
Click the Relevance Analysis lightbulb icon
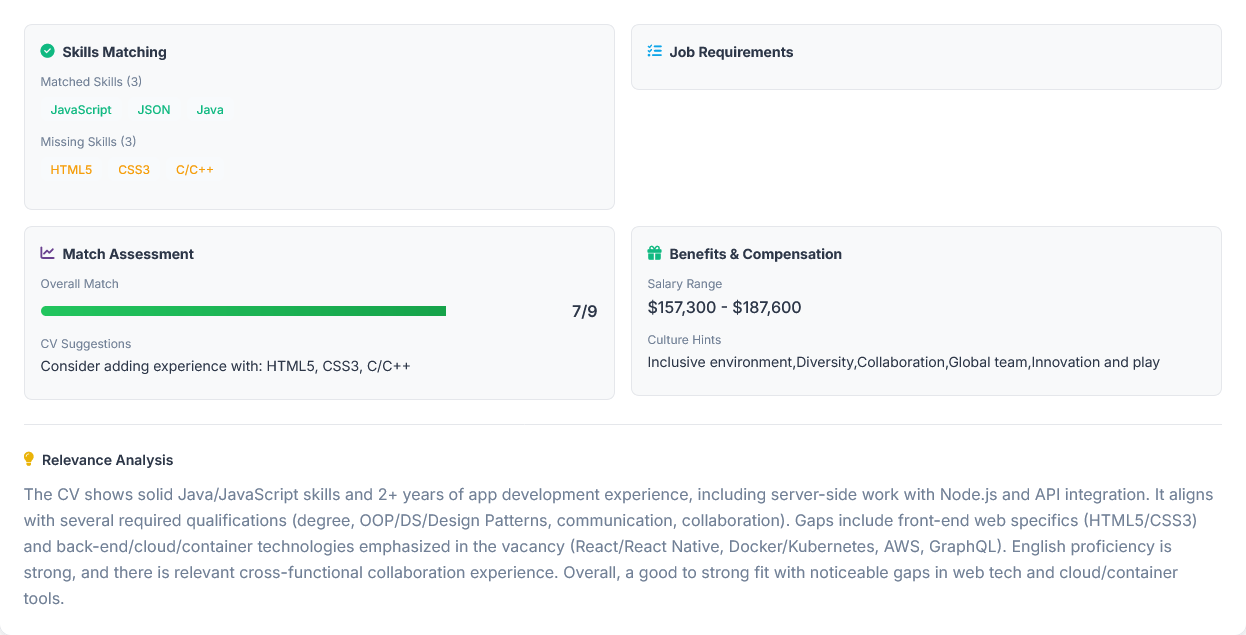29,459
